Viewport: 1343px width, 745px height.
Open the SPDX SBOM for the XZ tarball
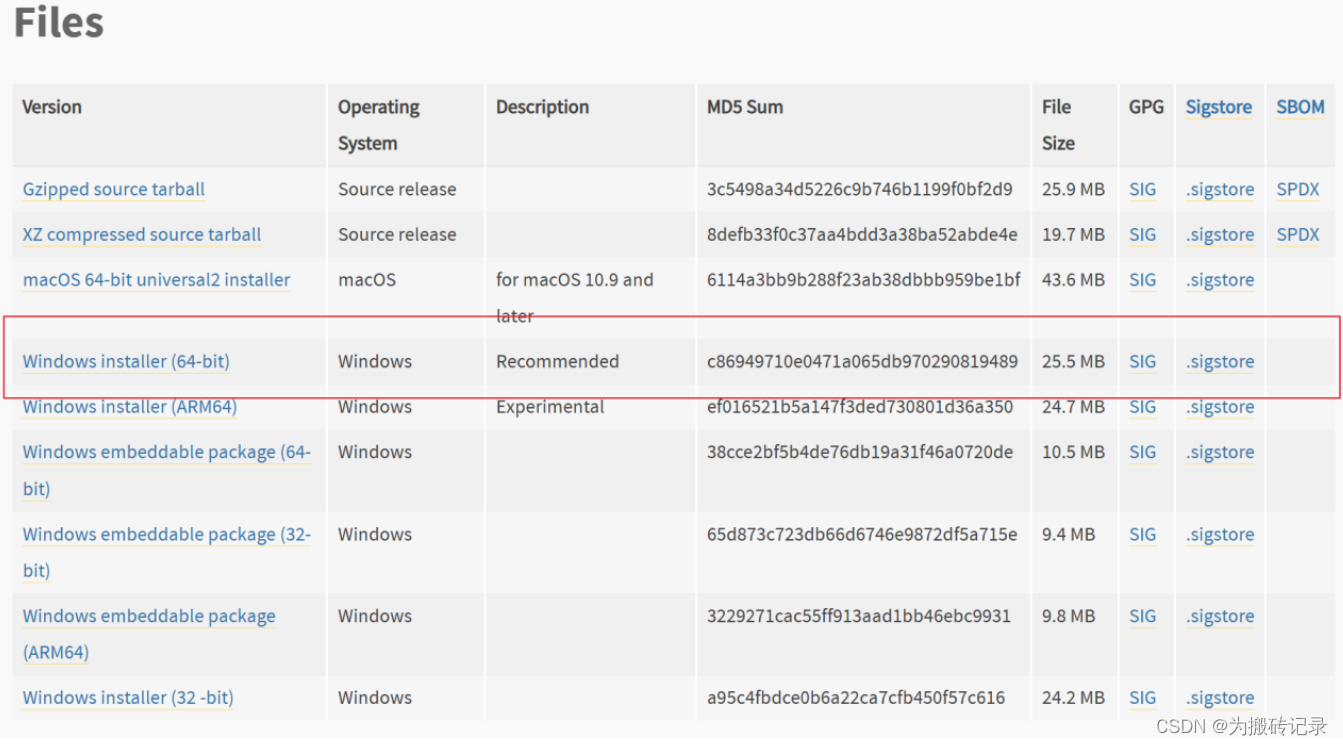(1297, 234)
